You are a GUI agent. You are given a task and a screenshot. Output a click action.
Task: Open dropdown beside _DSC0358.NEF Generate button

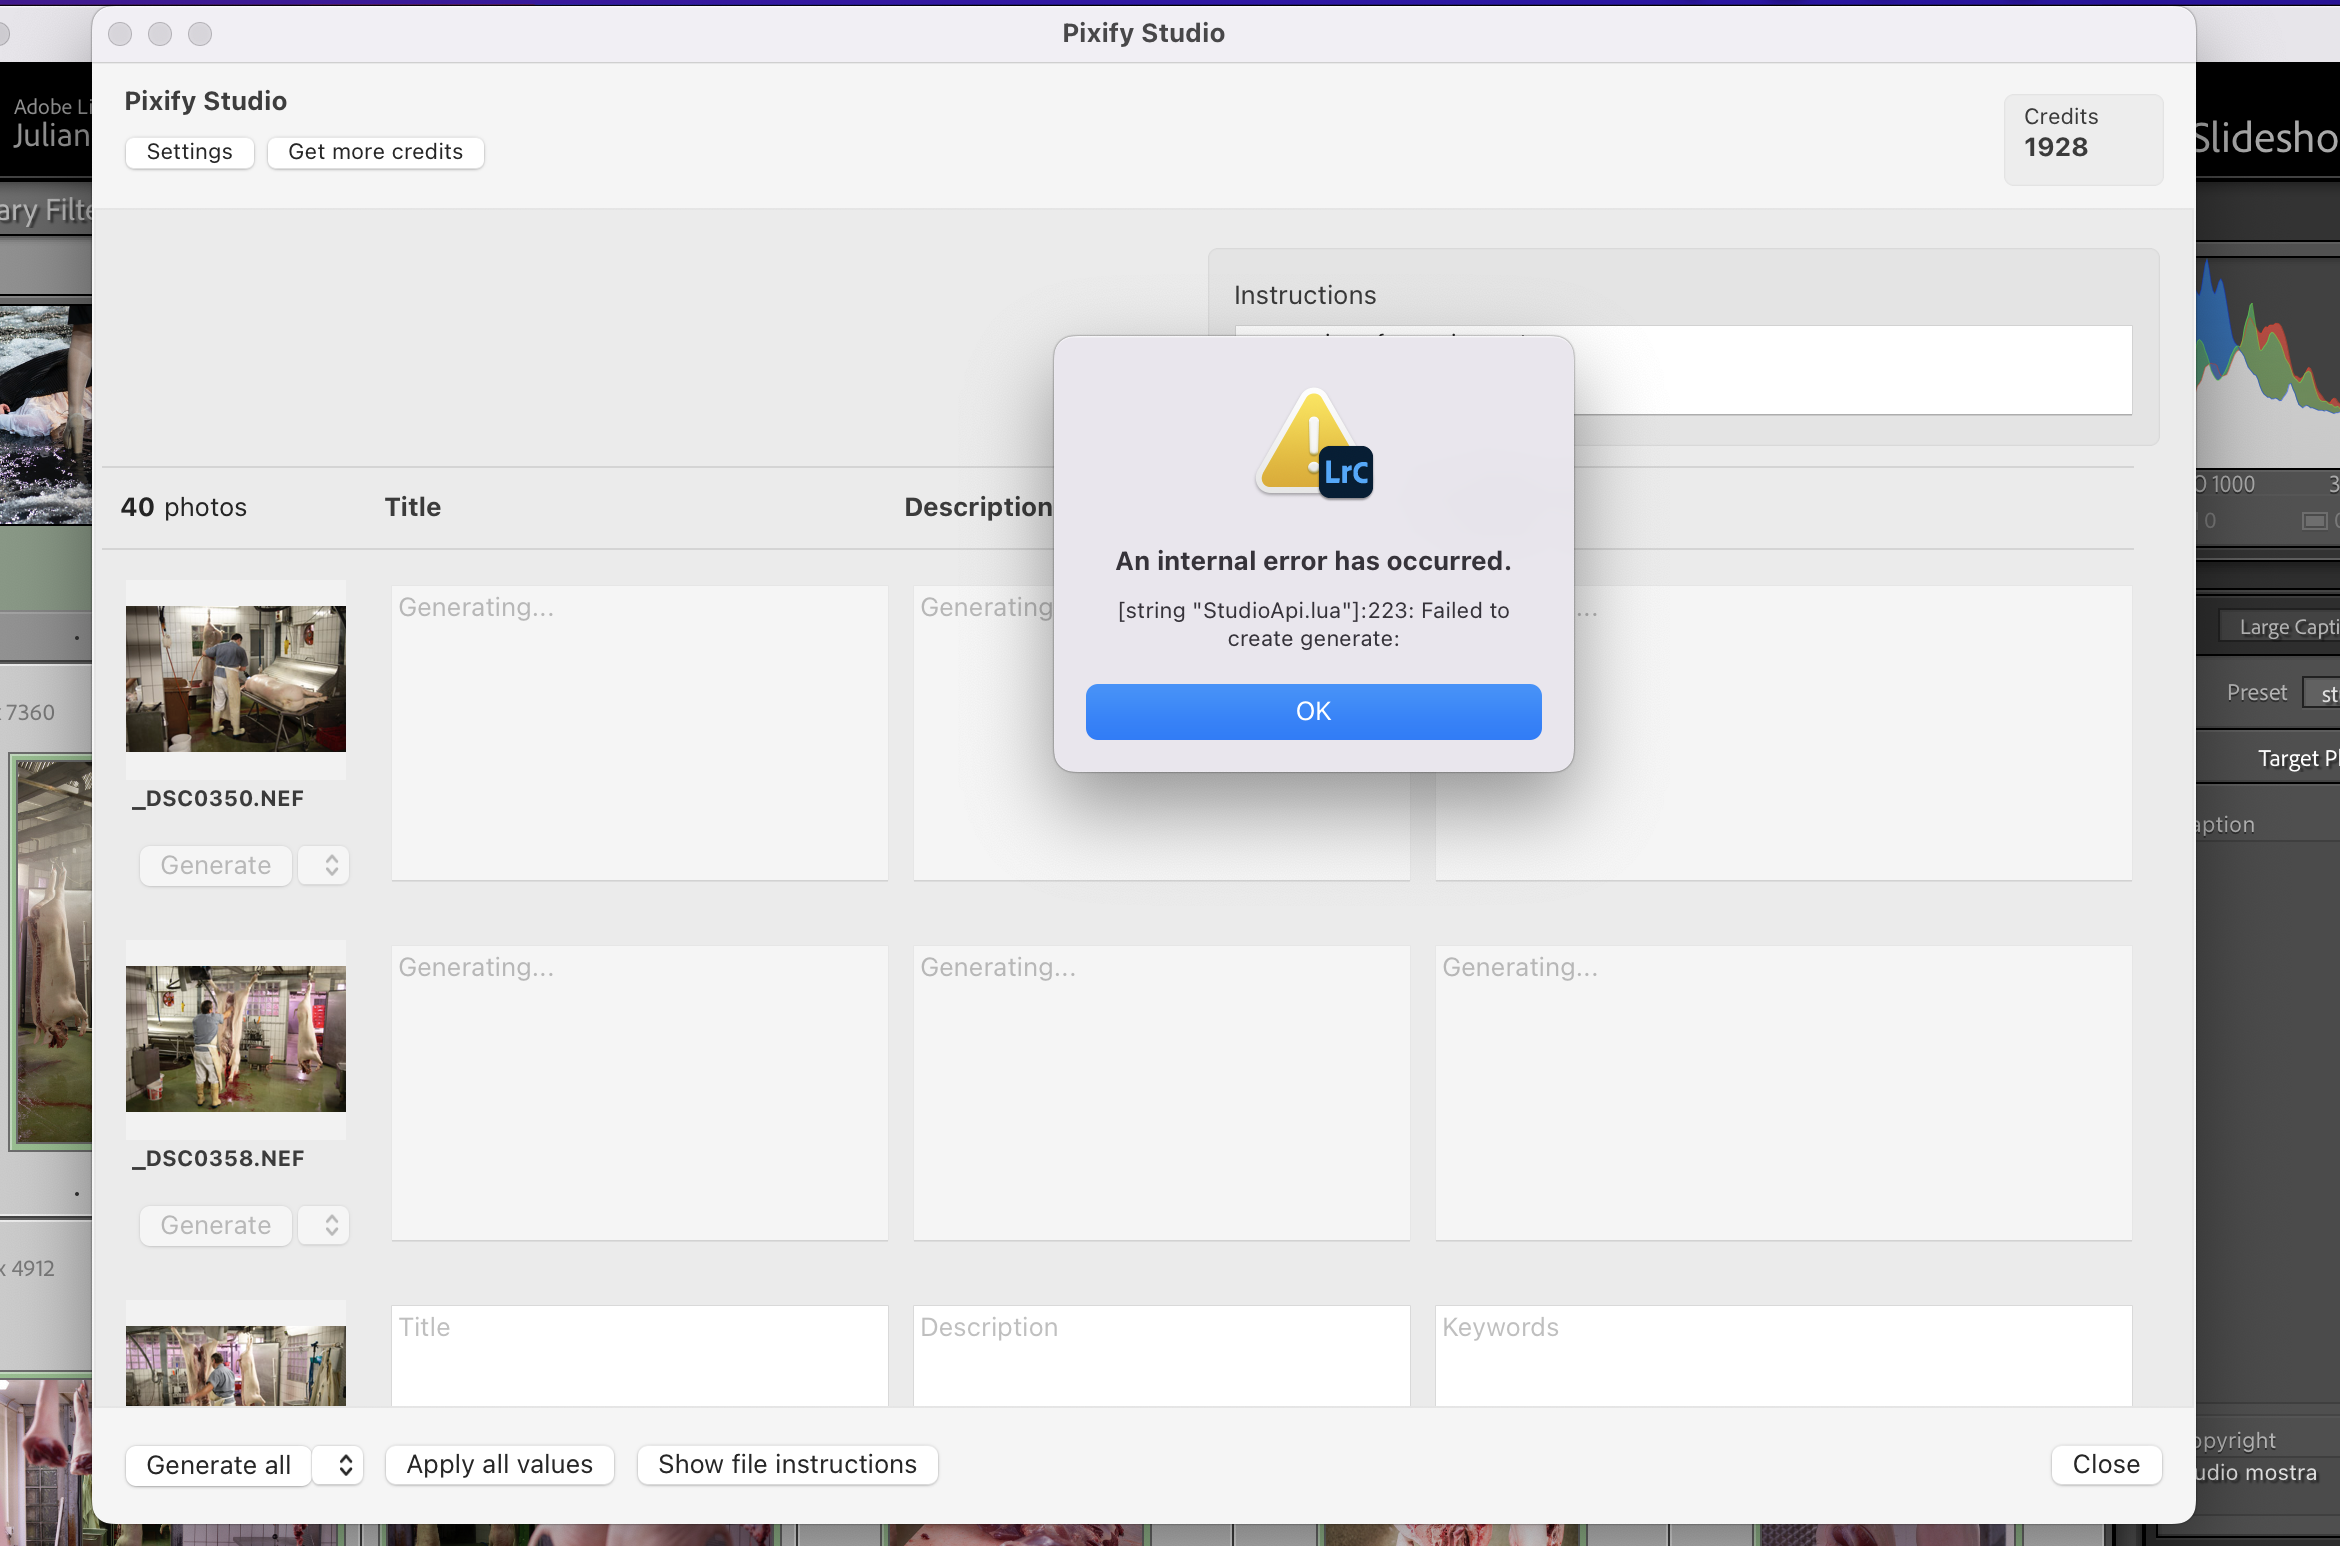point(331,1225)
